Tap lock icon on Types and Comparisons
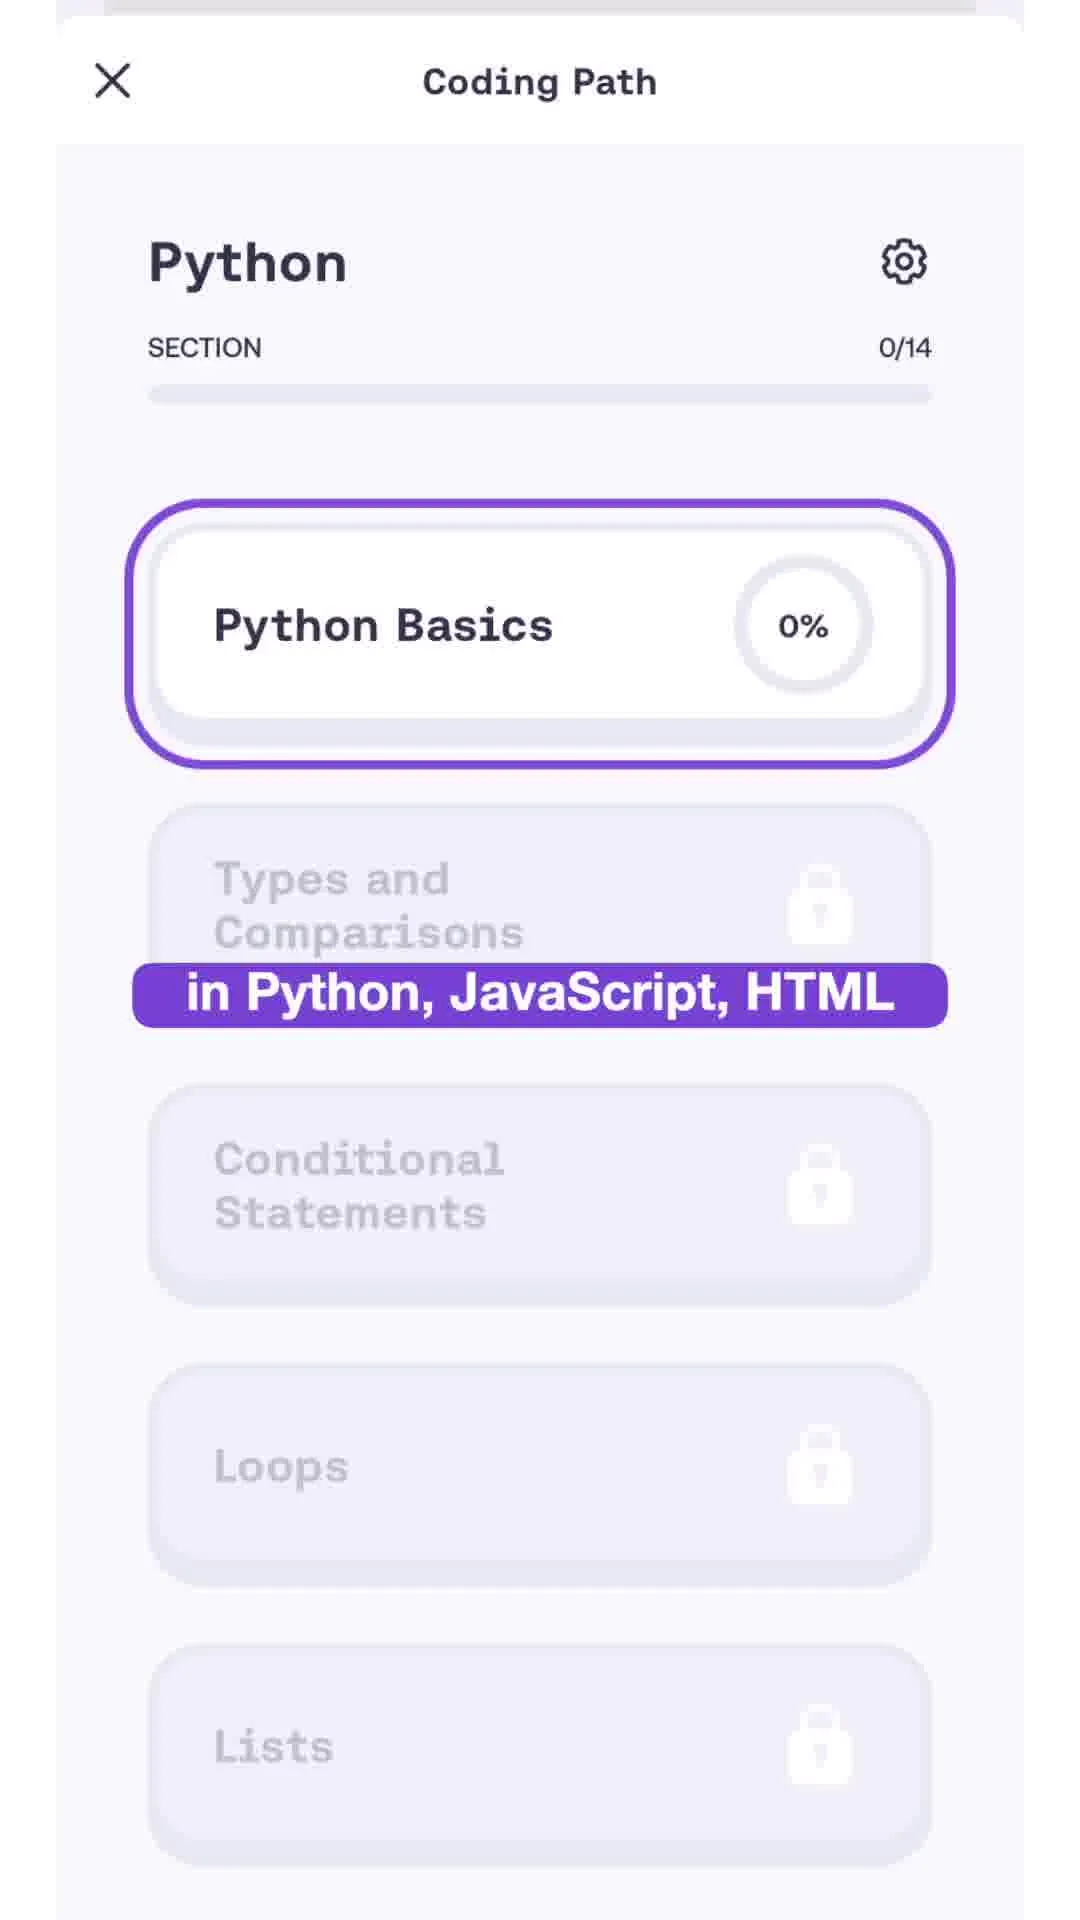 [819, 906]
